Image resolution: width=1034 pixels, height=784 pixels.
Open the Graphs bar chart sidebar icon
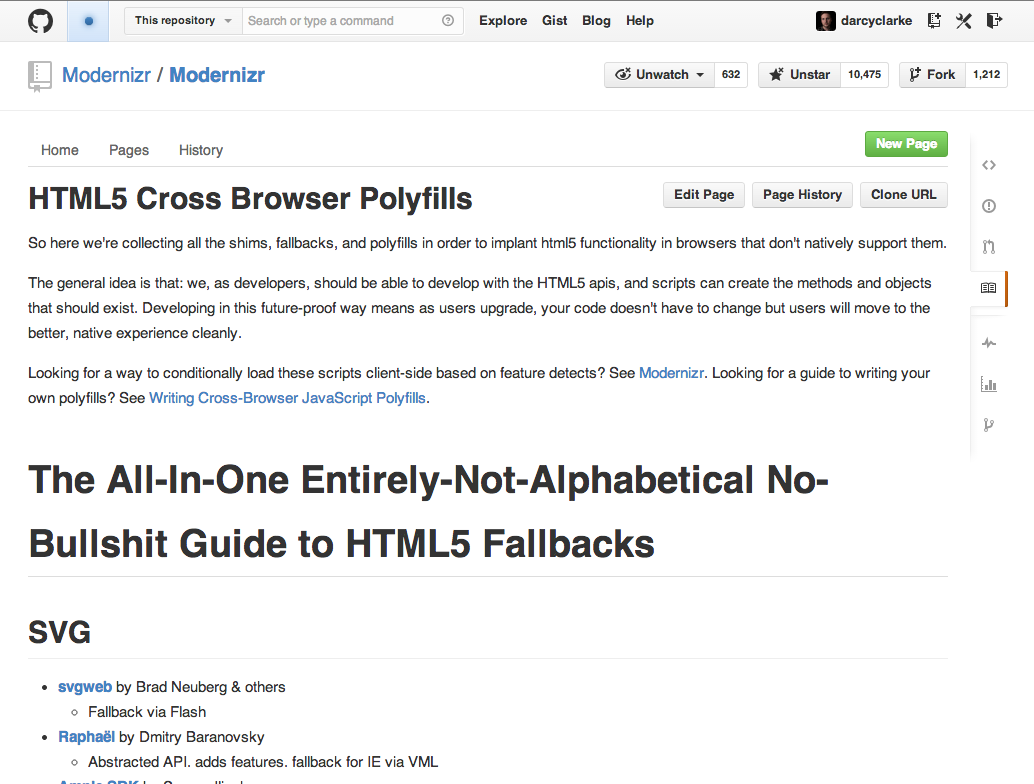[x=988, y=384]
